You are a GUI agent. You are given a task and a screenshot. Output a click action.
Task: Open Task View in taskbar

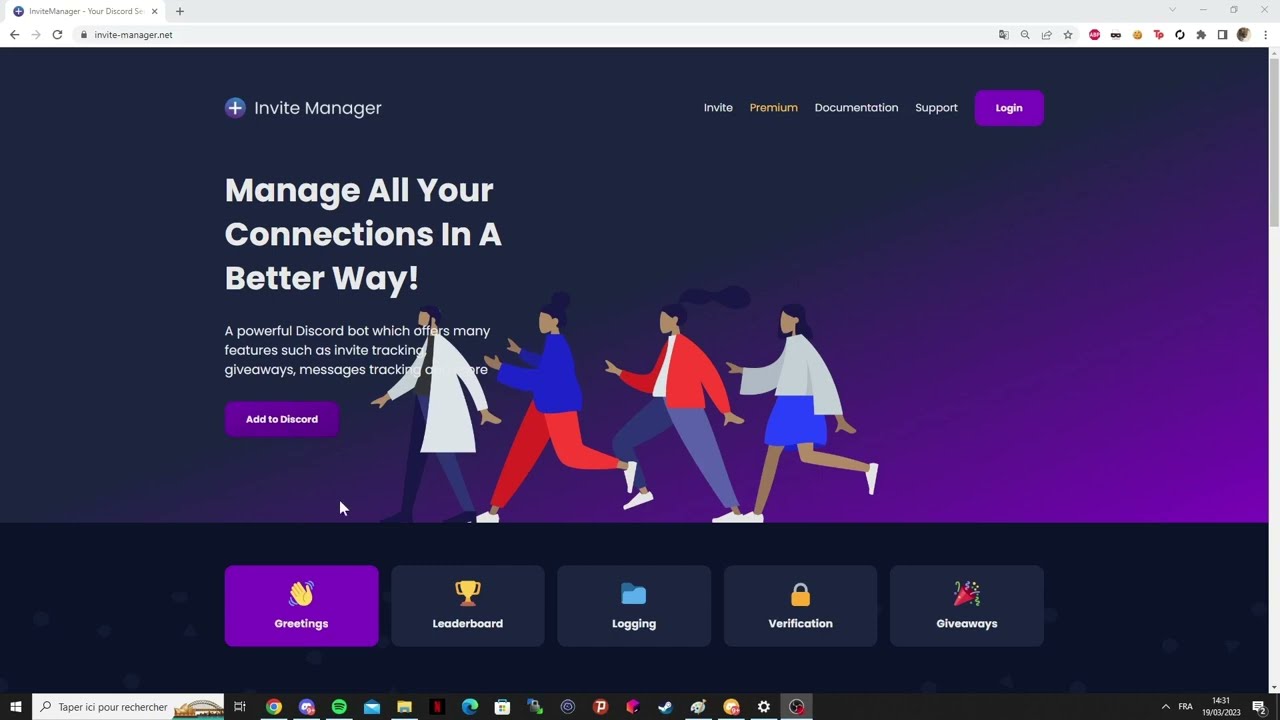pos(240,707)
